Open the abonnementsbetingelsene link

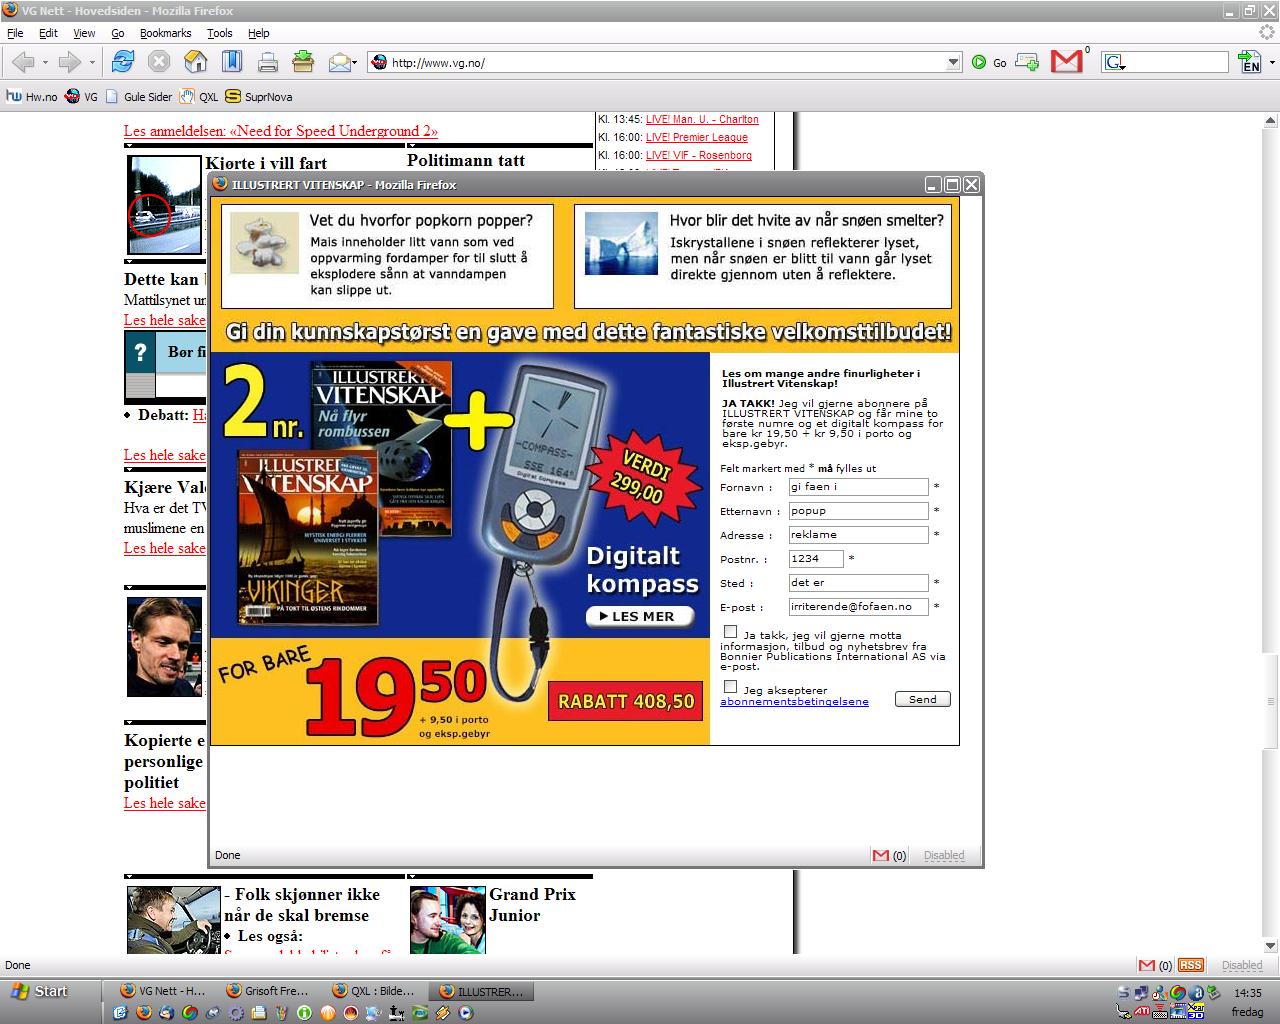[794, 701]
